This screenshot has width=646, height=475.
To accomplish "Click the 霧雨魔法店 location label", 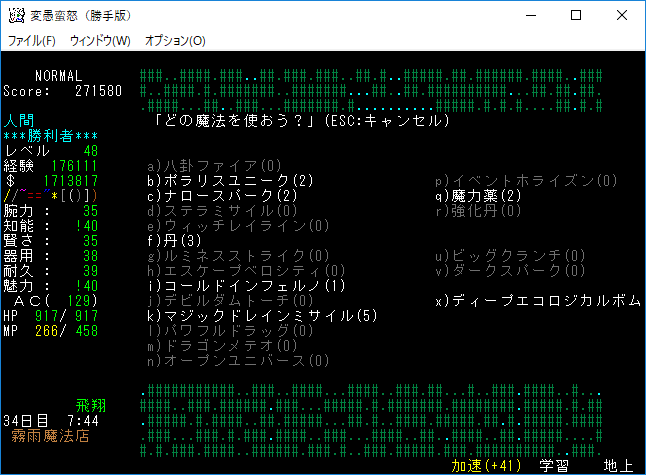I will 50,436.
